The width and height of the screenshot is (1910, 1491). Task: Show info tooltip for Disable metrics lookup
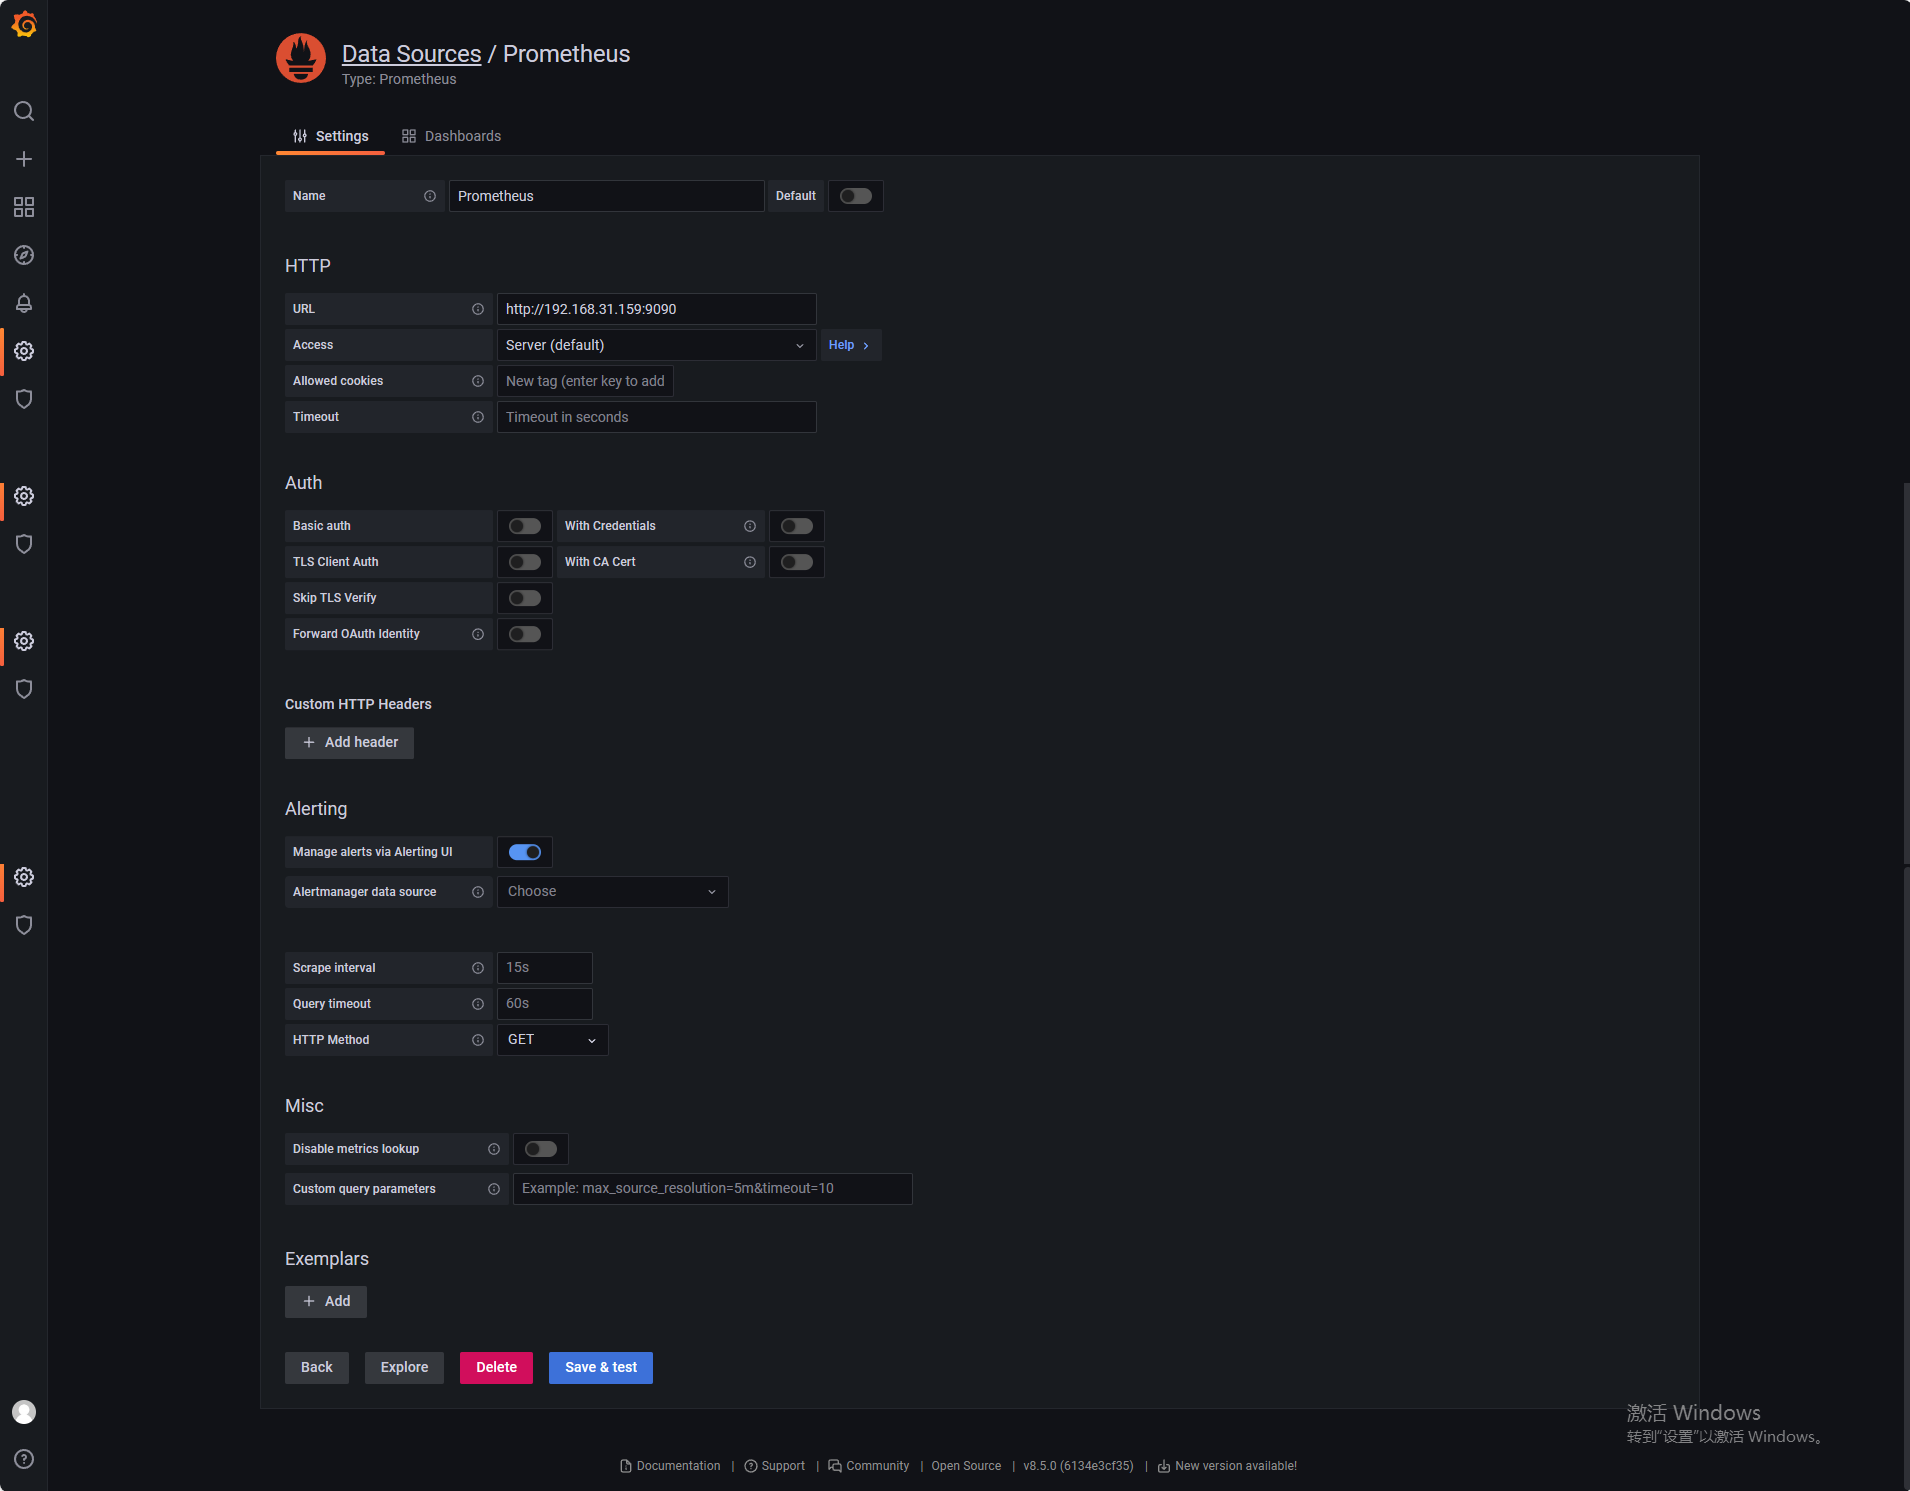coord(494,1149)
